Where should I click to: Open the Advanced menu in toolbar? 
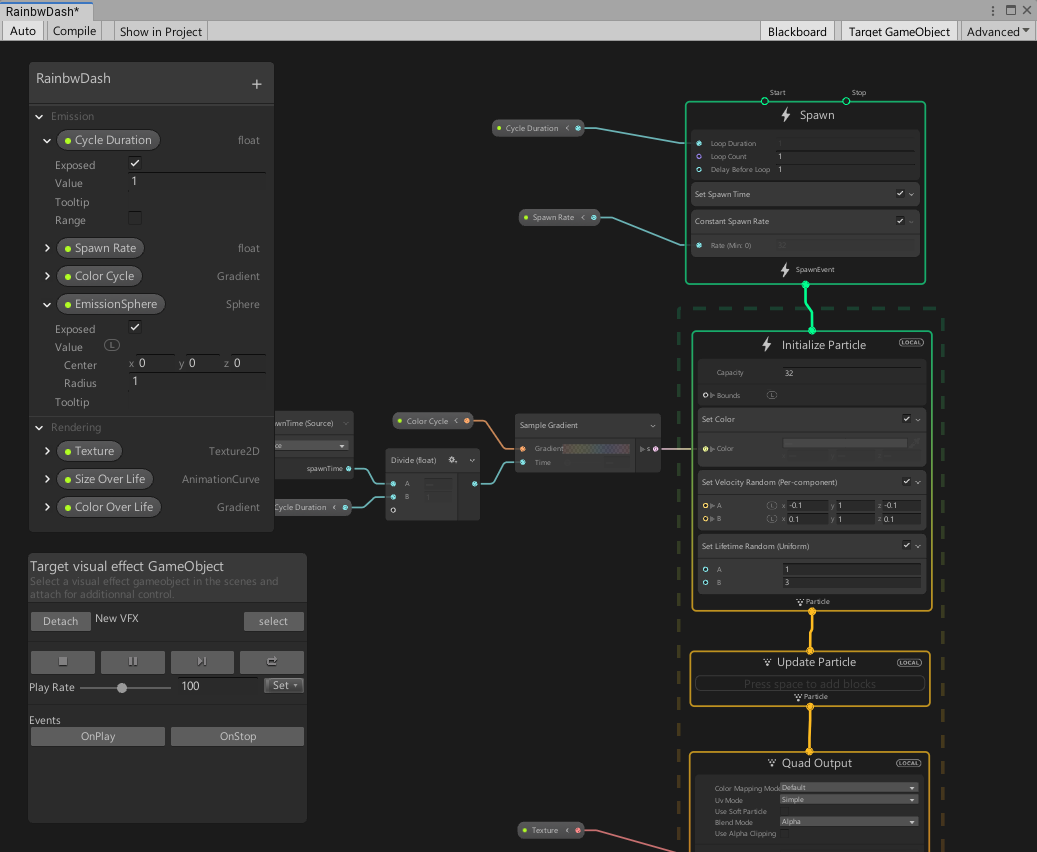pos(997,31)
